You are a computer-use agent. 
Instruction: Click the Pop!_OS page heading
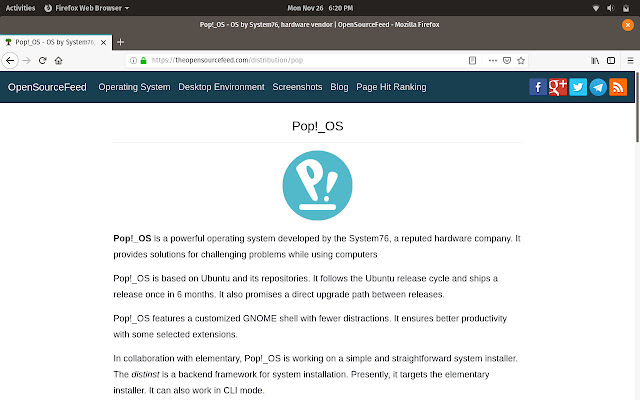pyautogui.click(x=318, y=126)
